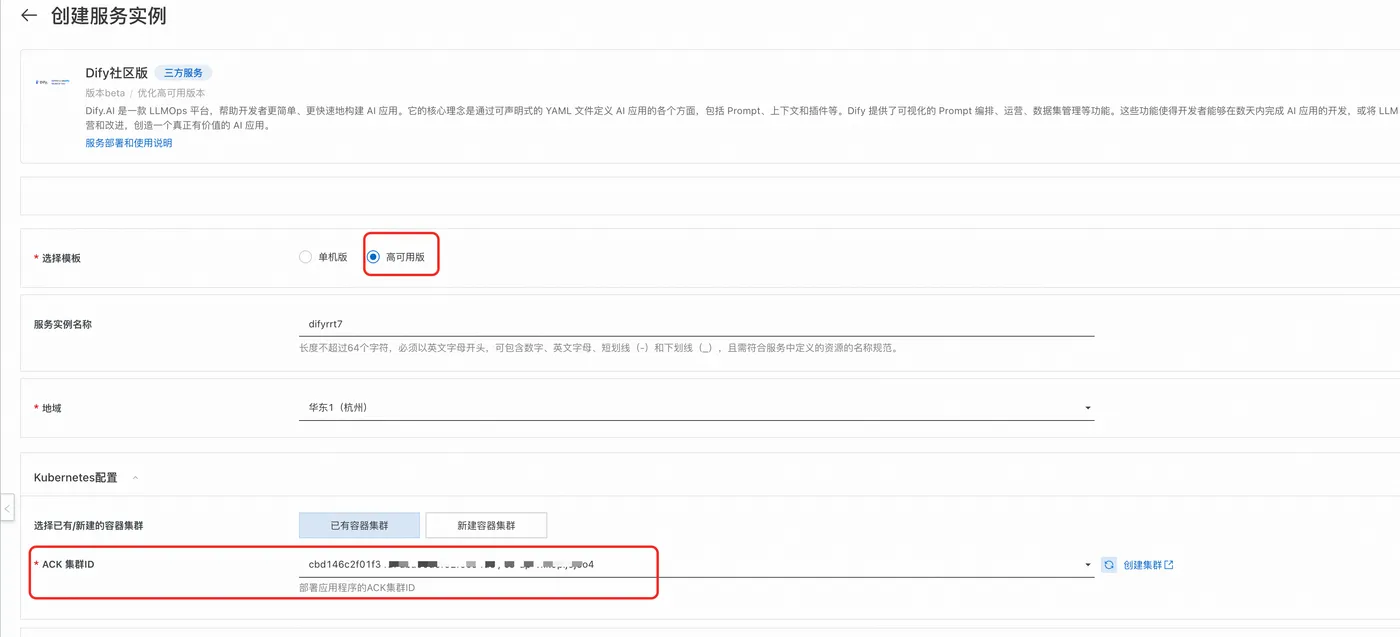
Task: Refresh the ACK cluster list
Action: [x=1109, y=565]
